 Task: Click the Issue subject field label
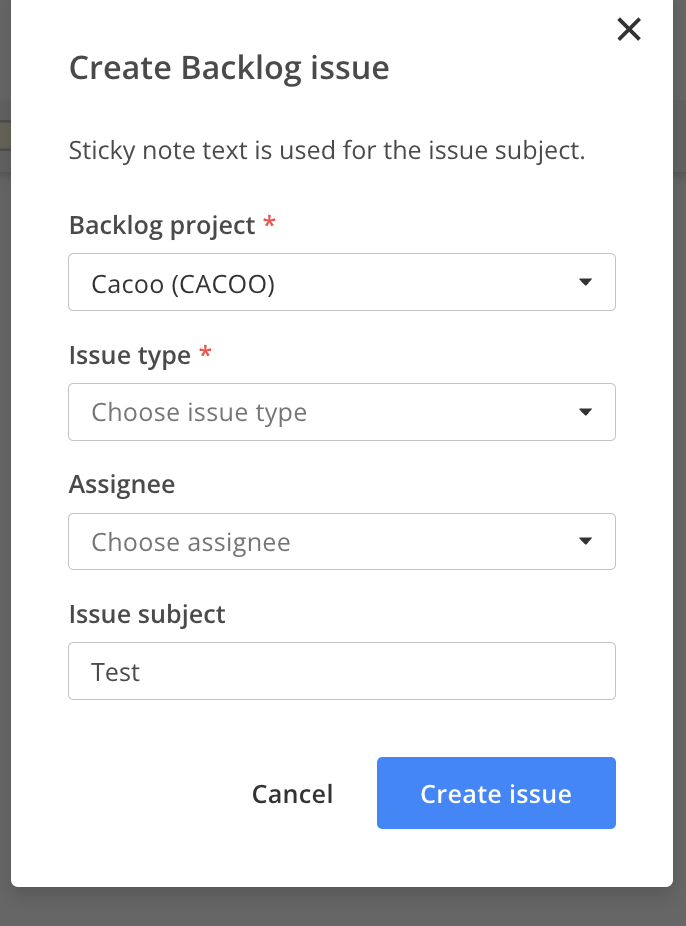tap(147, 615)
